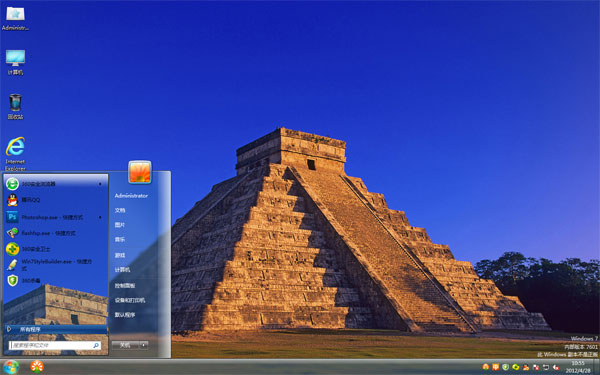Launch 360安全浏览器 from Start menu
600x375 pixels.
click(55, 184)
